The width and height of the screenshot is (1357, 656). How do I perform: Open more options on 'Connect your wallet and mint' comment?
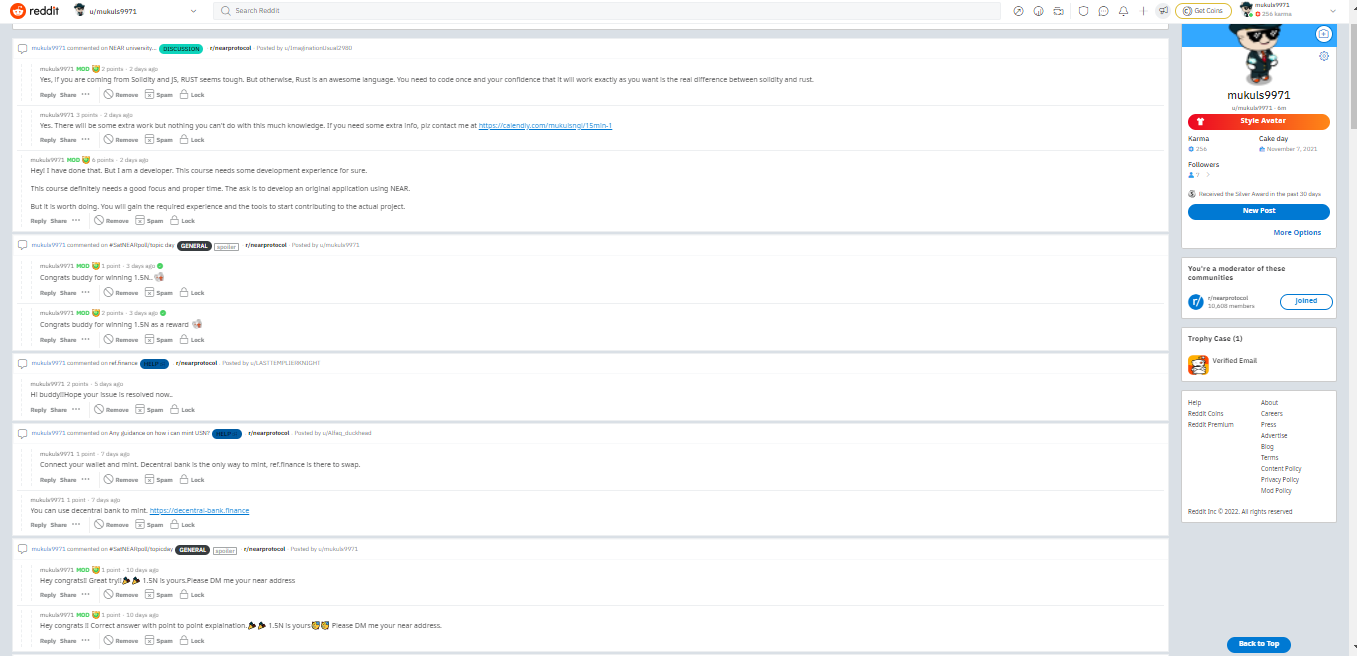click(86, 480)
